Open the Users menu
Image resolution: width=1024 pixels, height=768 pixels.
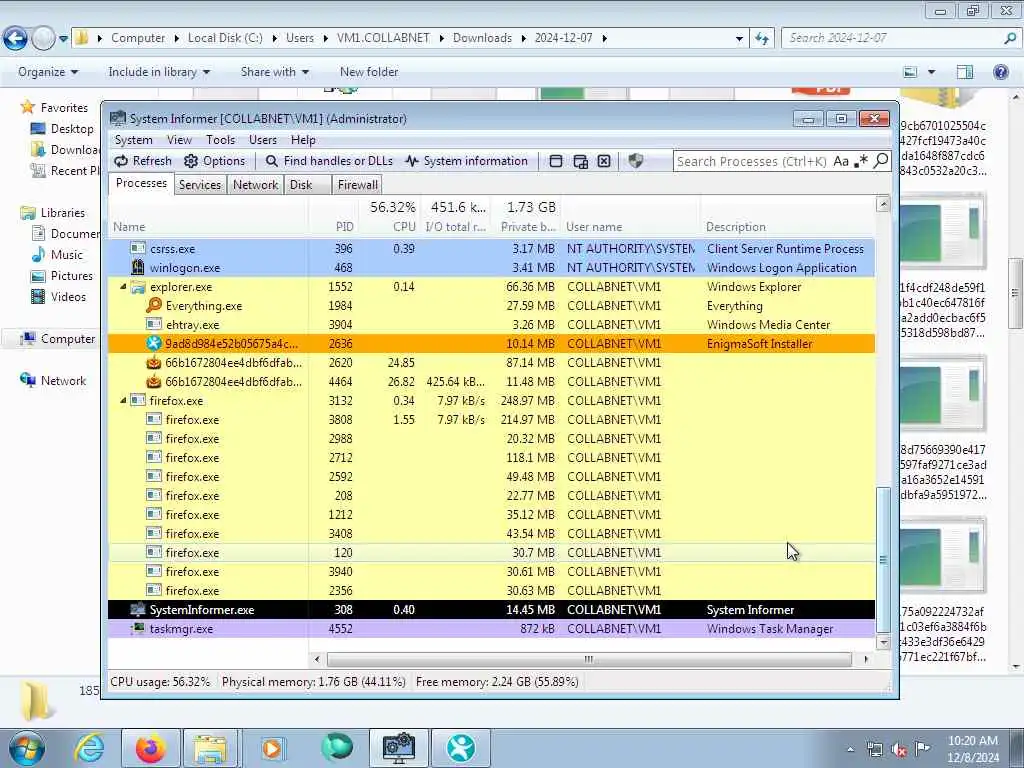click(263, 140)
